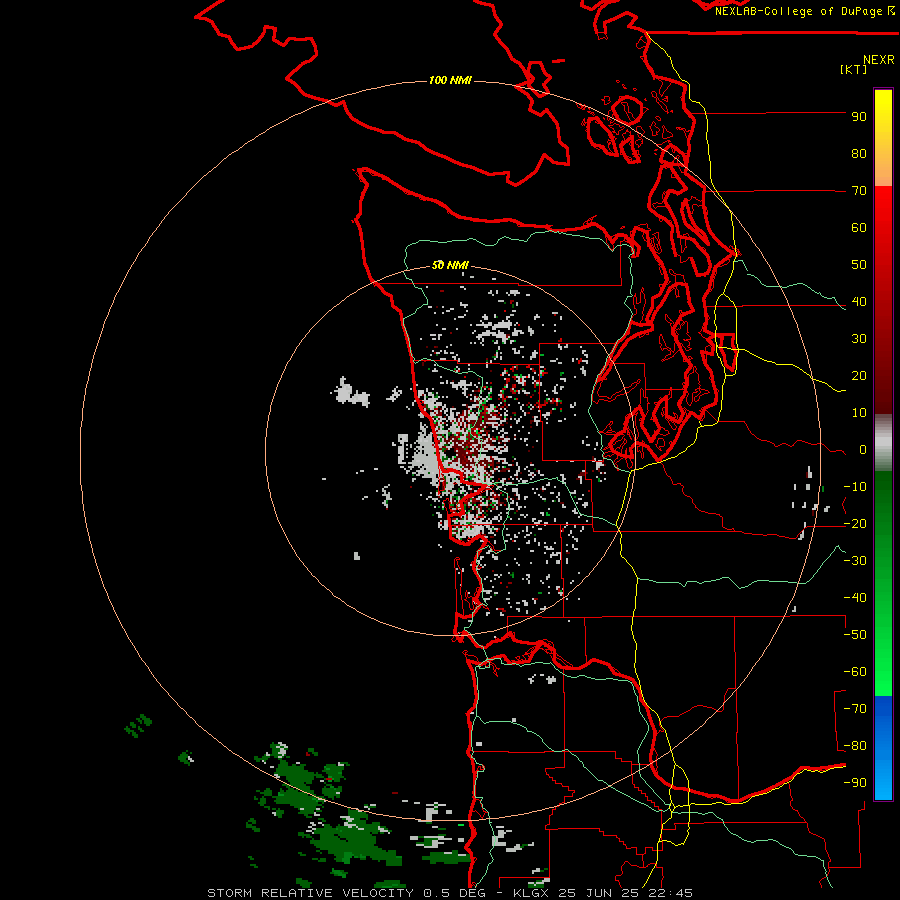
Task: Click the 30 value on velocity scale
Action: coord(859,339)
